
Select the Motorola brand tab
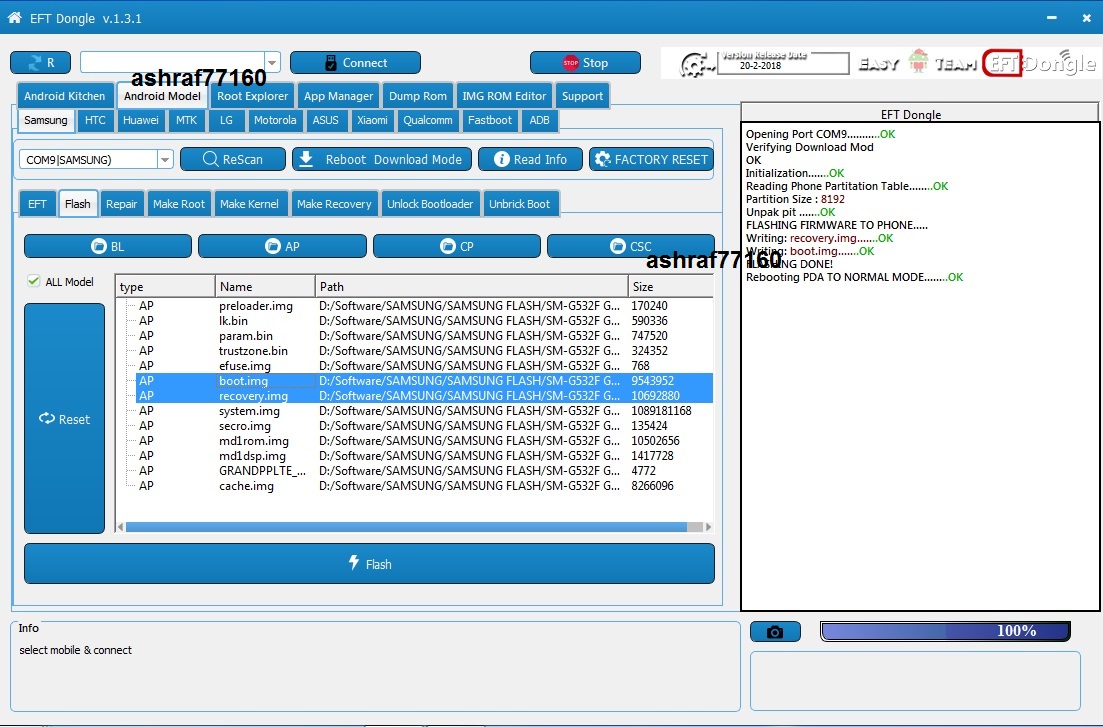click(x=275, y=120)
